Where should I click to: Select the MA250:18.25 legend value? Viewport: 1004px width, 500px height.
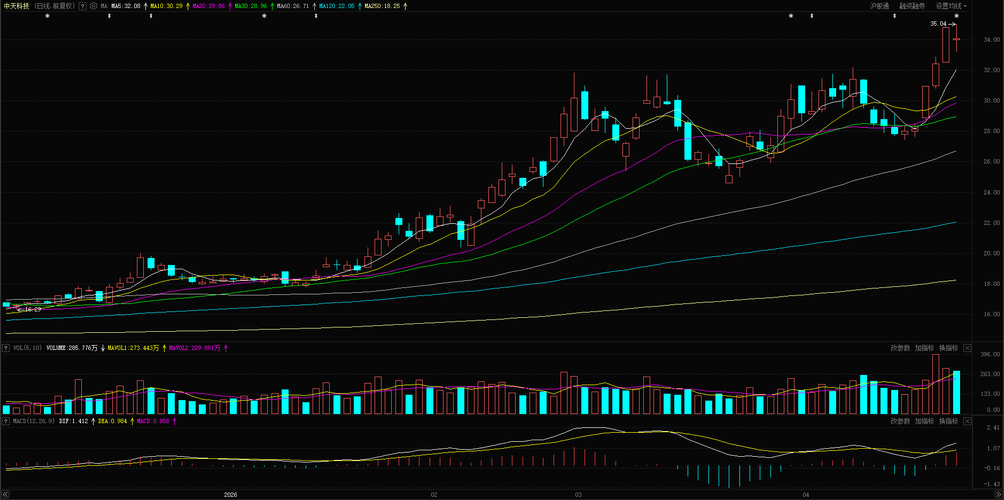click(x=382, y=6)
